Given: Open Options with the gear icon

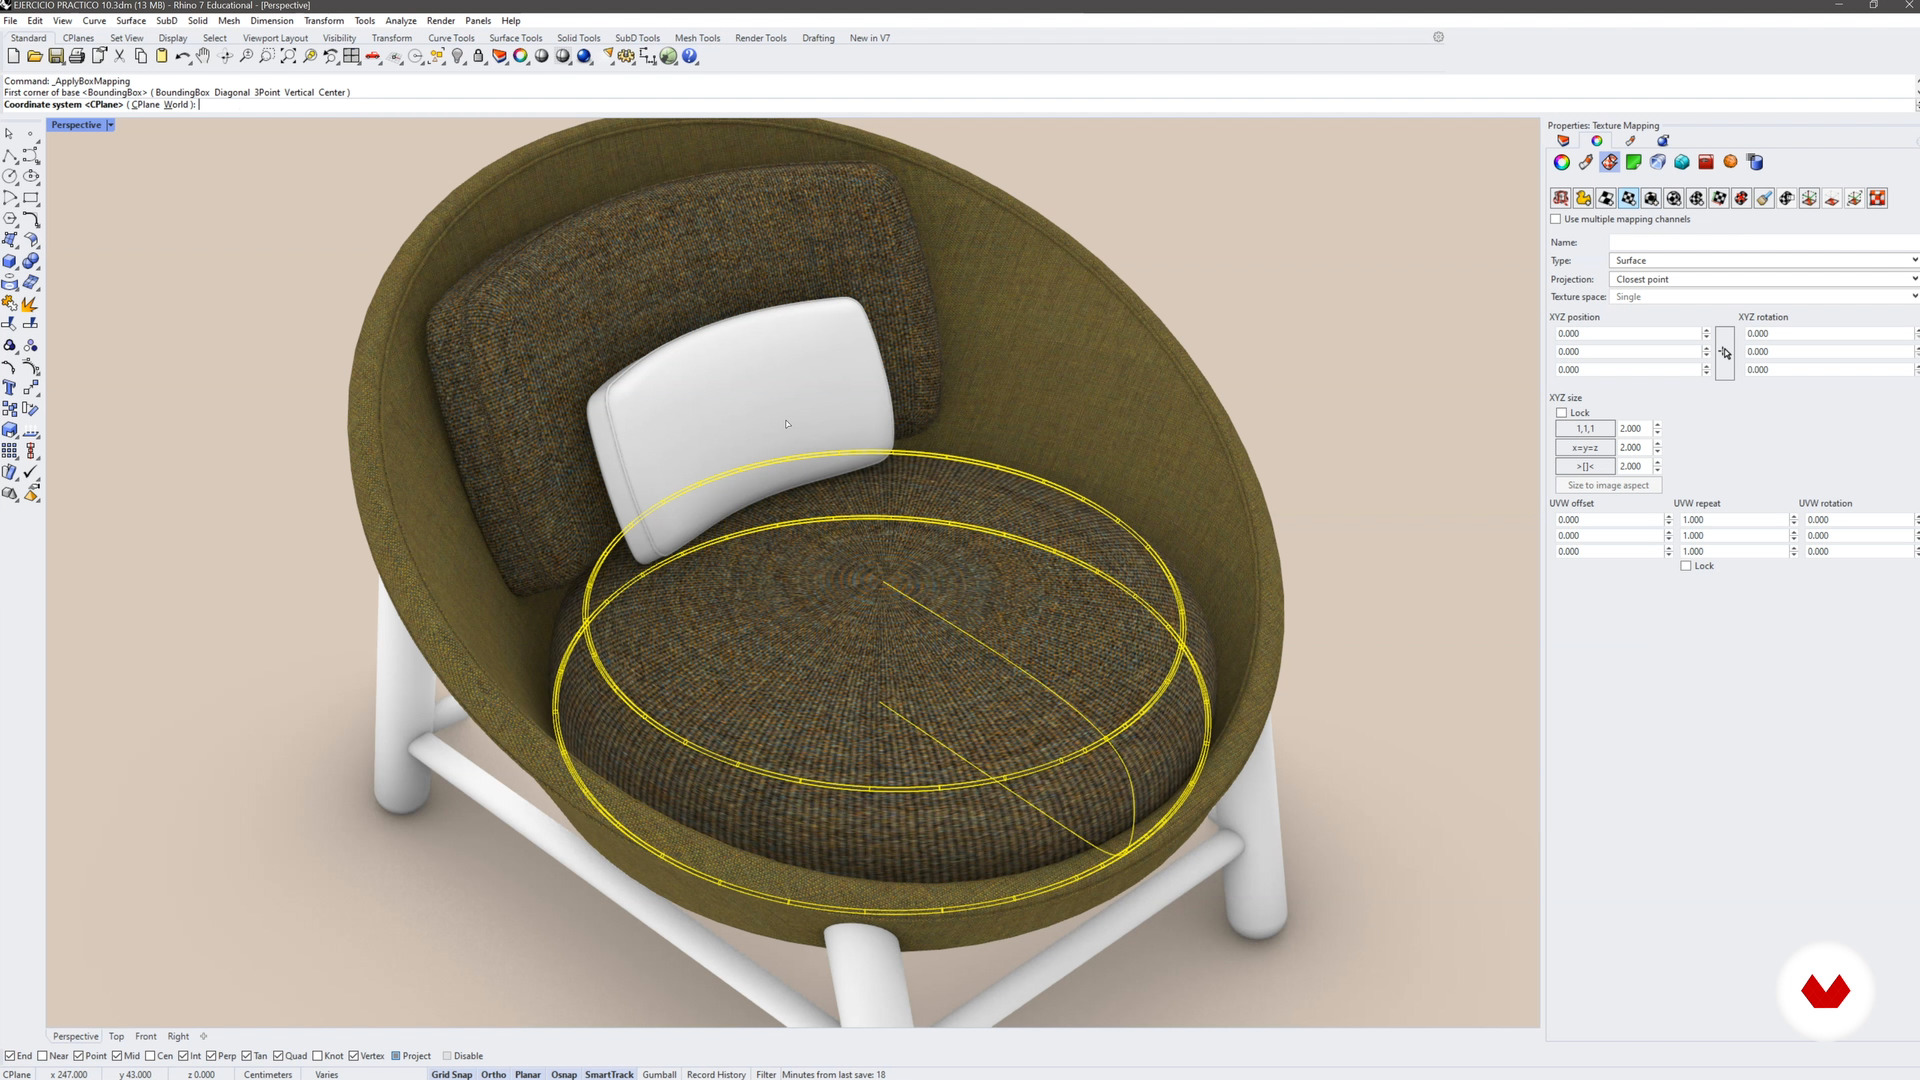Looking at the screenshot, I should pos(626,57).
